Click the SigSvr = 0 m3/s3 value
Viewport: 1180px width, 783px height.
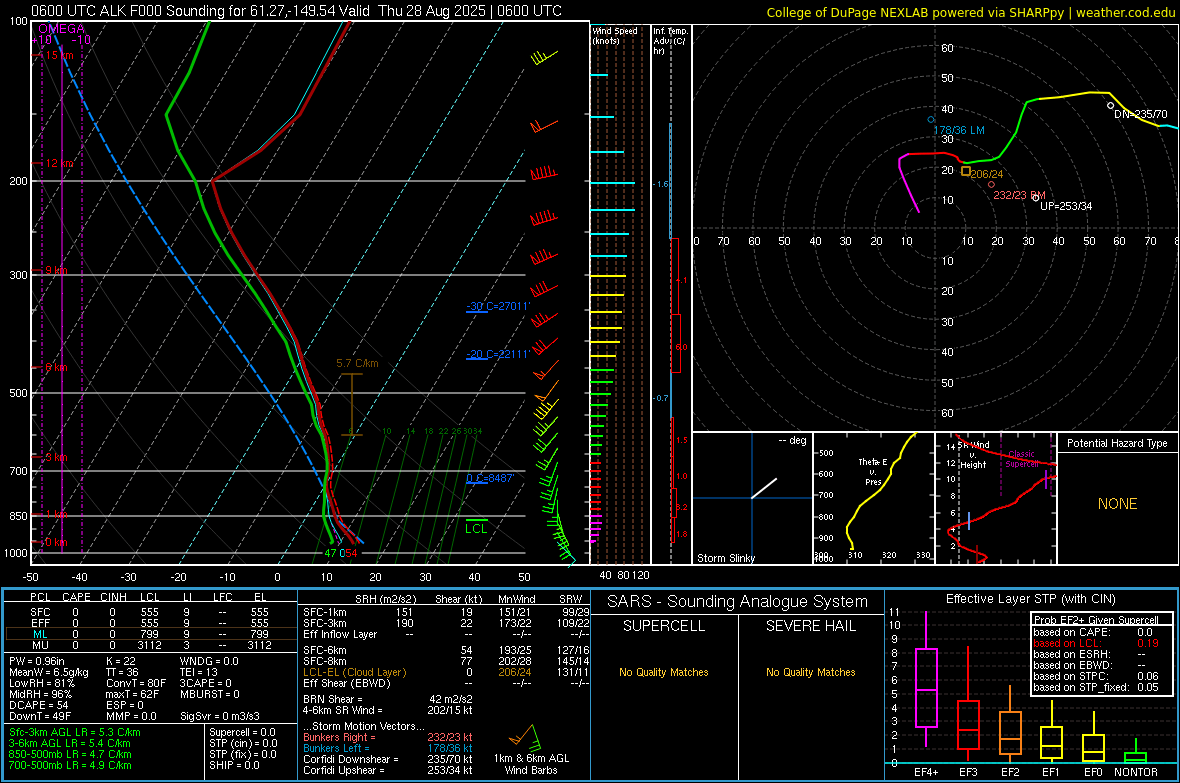[219, 716]
